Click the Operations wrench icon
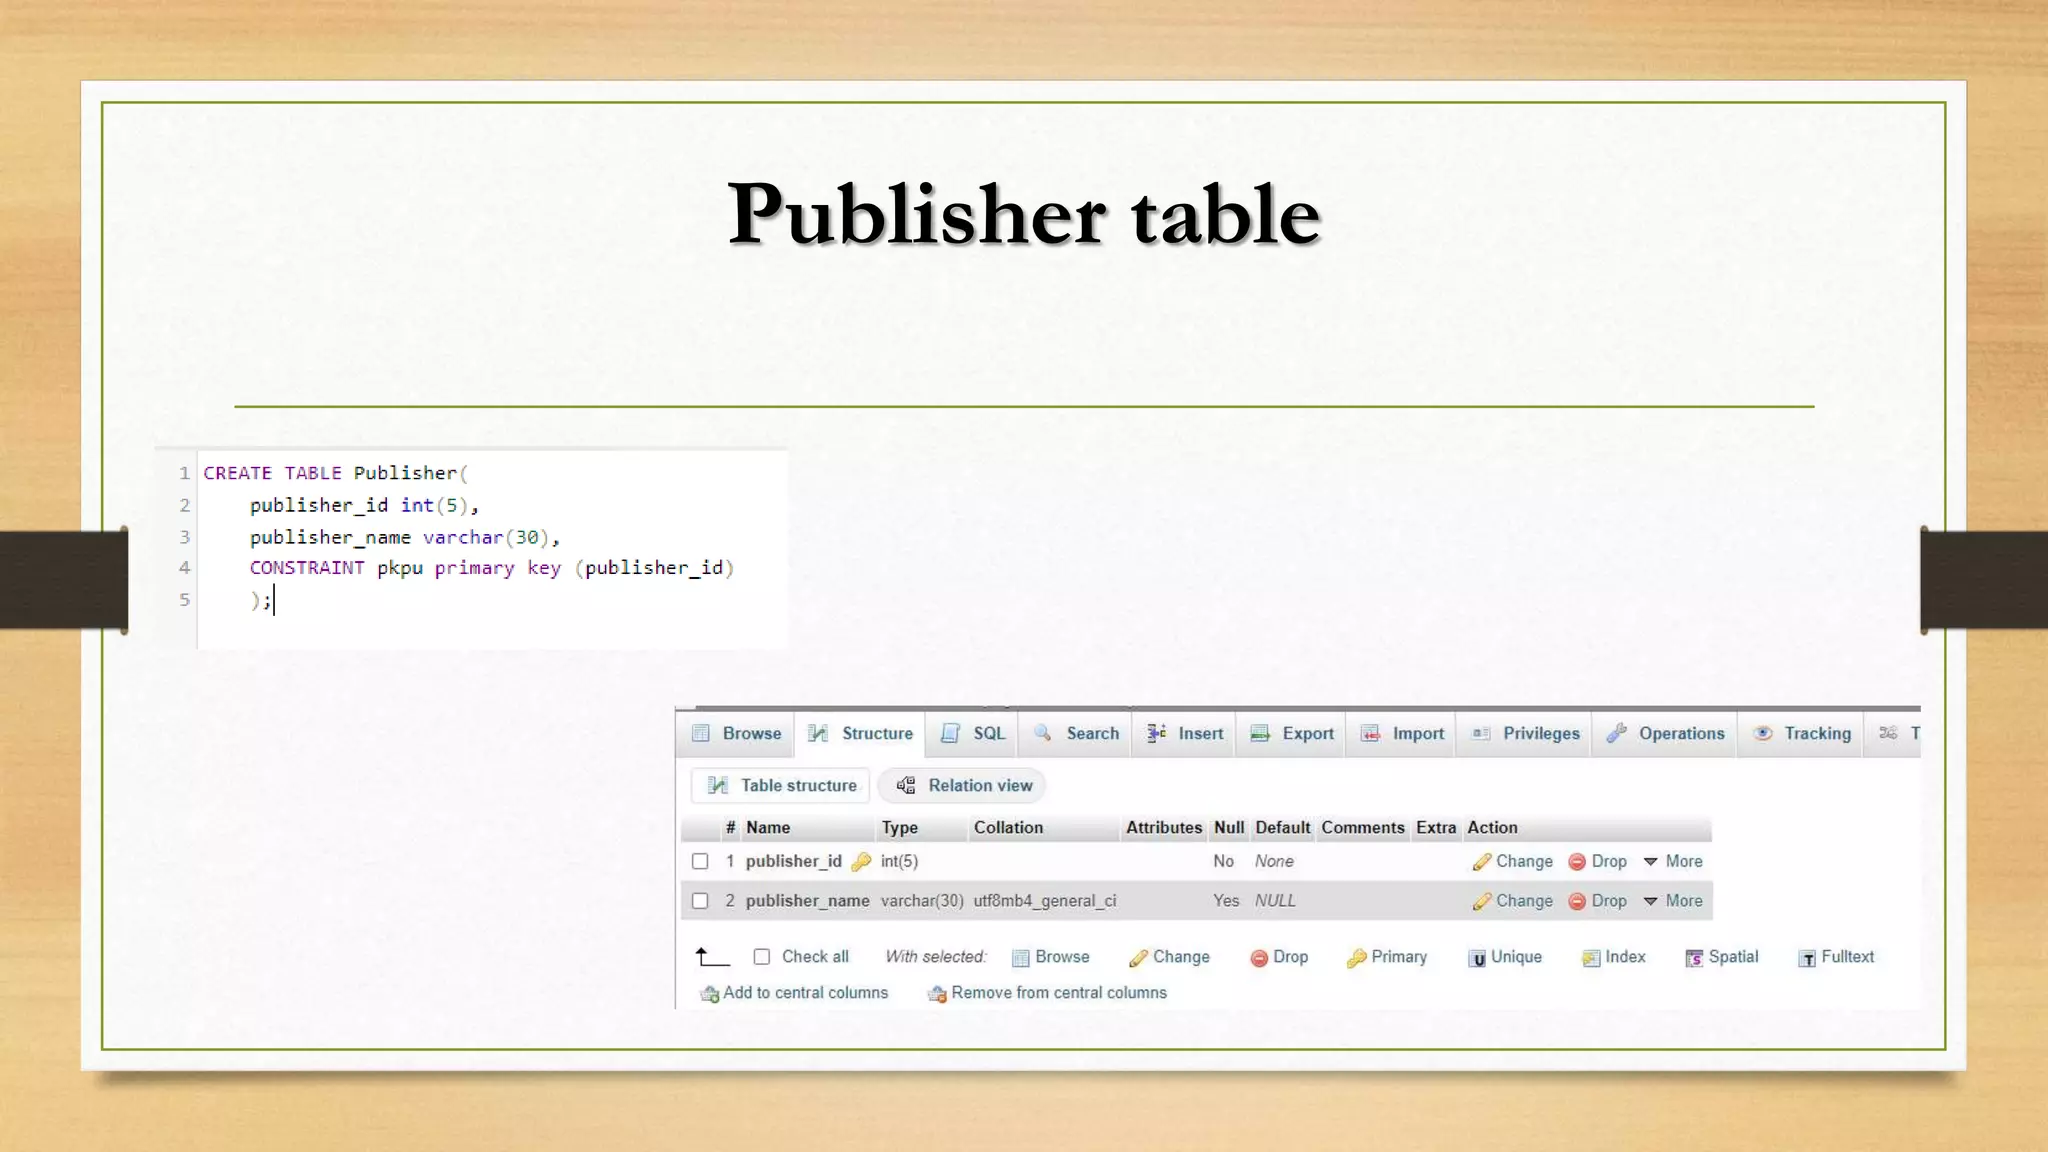Screen dimensions: 2048x1152 pyautogui.click(x=1617, y=733)
